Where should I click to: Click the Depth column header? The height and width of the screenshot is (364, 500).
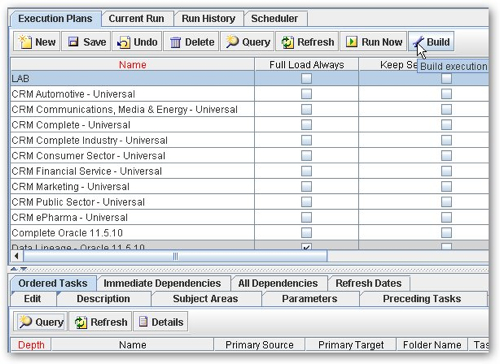click(x=31, y=345)
